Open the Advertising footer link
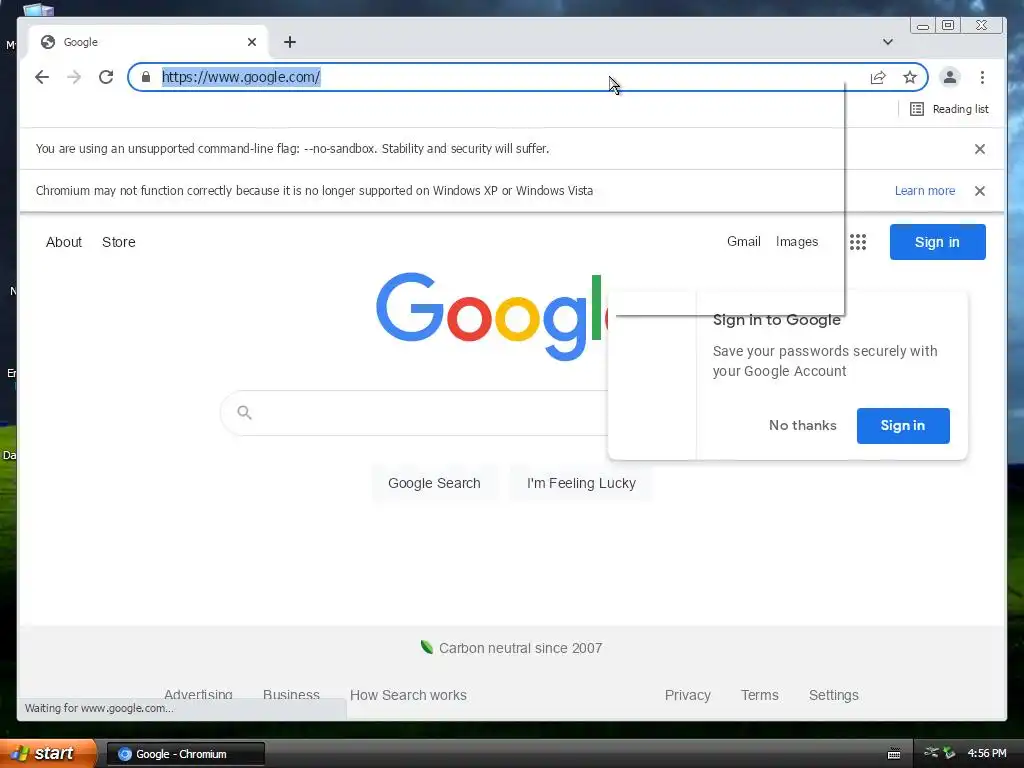Viewport: 1024px width, 768px height. (198, 694)
